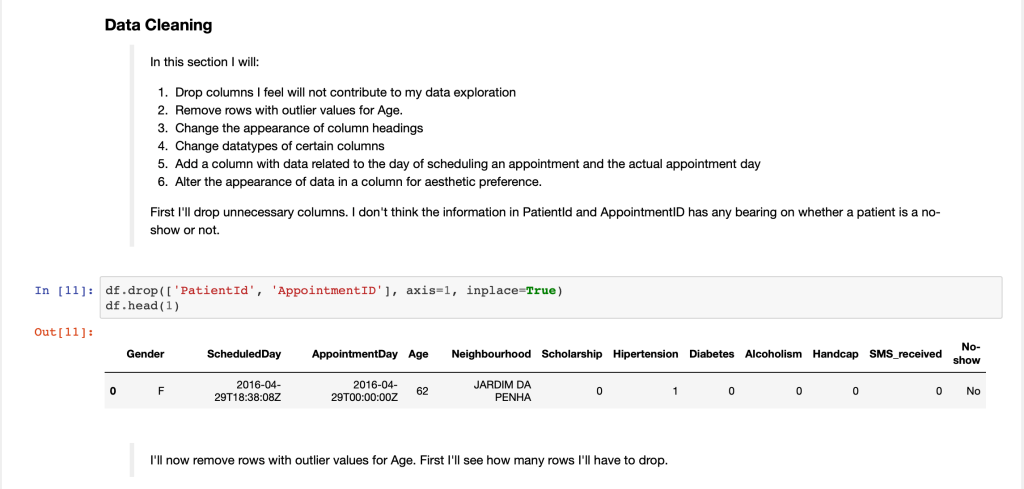Click the AppointmentDay column header
Viewport: 1024px width, 489px height.
click(355, 354)
